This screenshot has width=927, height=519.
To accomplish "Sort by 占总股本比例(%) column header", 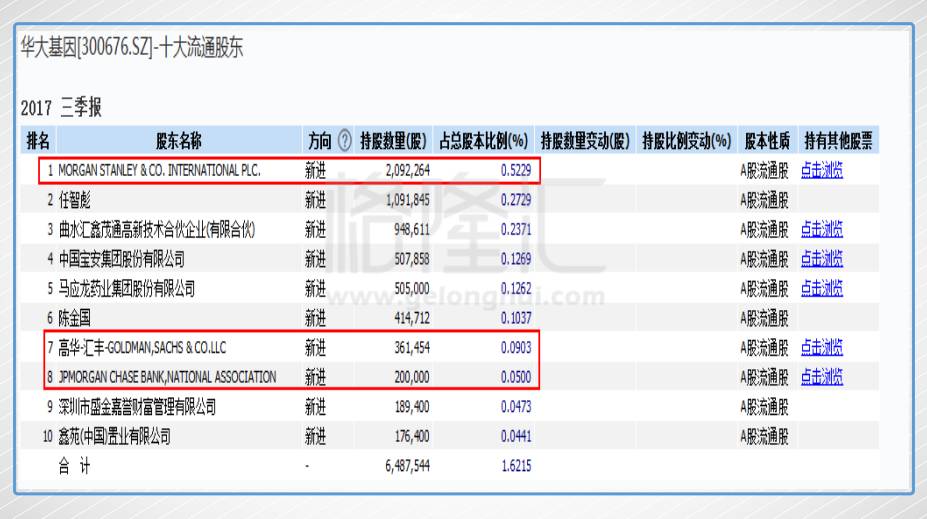I will 484,142.
